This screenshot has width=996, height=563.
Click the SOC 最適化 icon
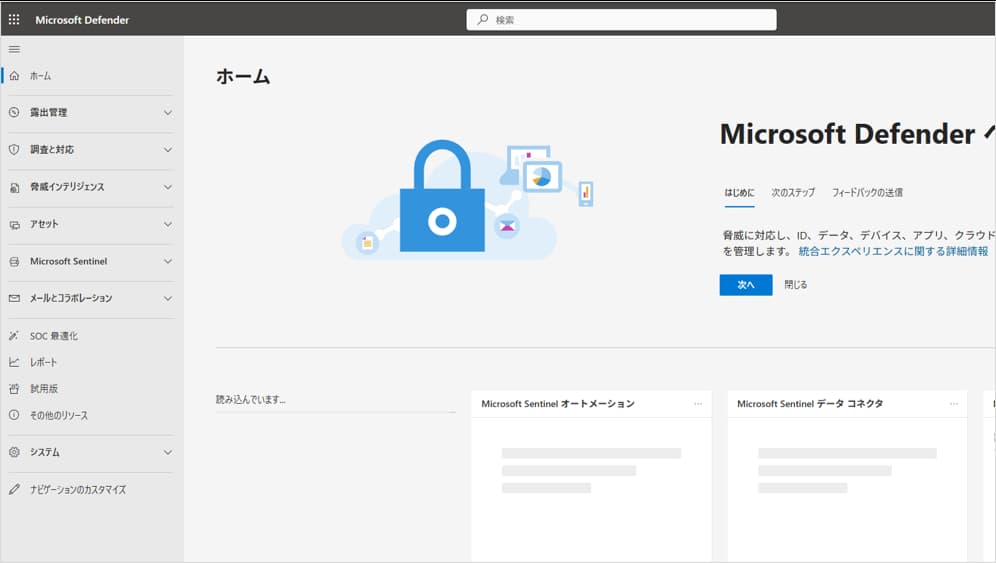click(14, 336)
